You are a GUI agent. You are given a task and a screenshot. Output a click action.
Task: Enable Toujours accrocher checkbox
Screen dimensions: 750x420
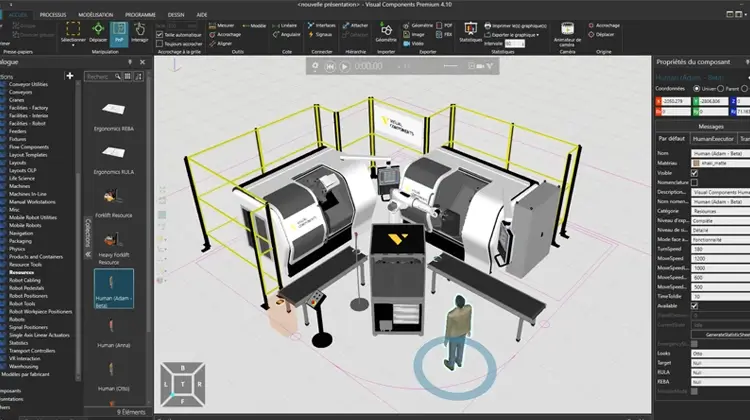159,44
